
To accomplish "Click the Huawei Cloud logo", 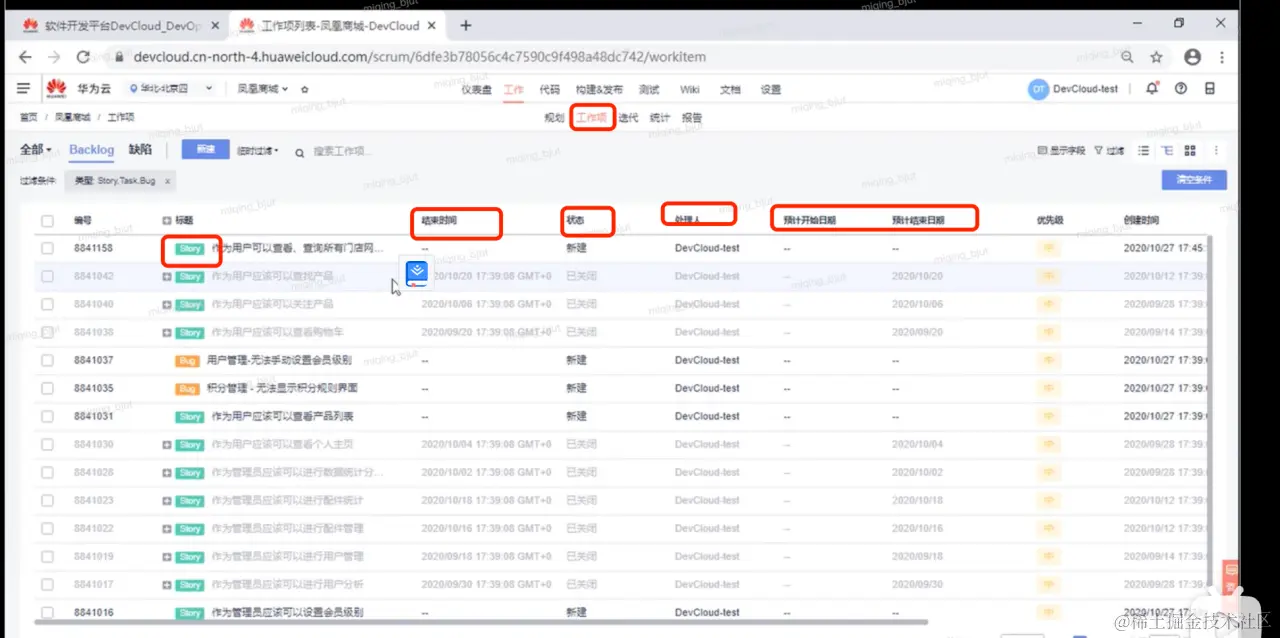I will click(56, 89).
